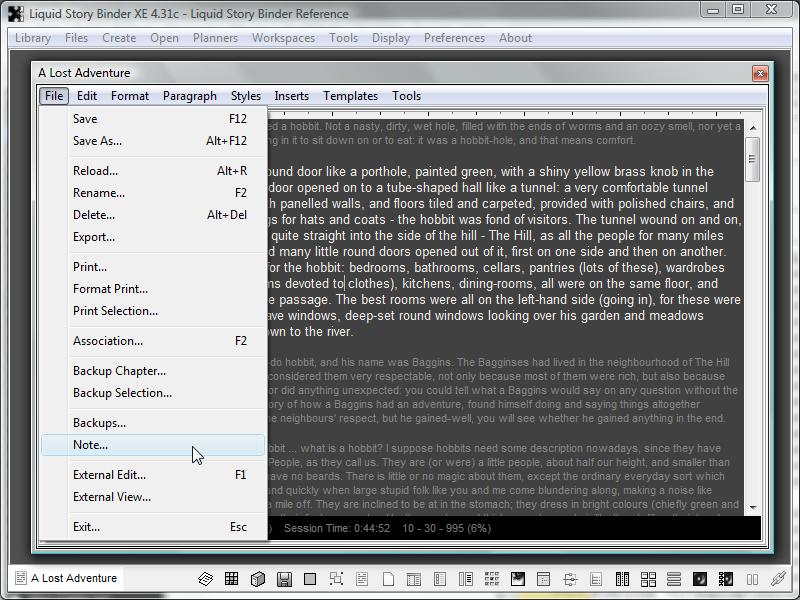This screenshot has width=800, height=600.
Task: Click Format Print... in the menu
Action: [110, 289]
